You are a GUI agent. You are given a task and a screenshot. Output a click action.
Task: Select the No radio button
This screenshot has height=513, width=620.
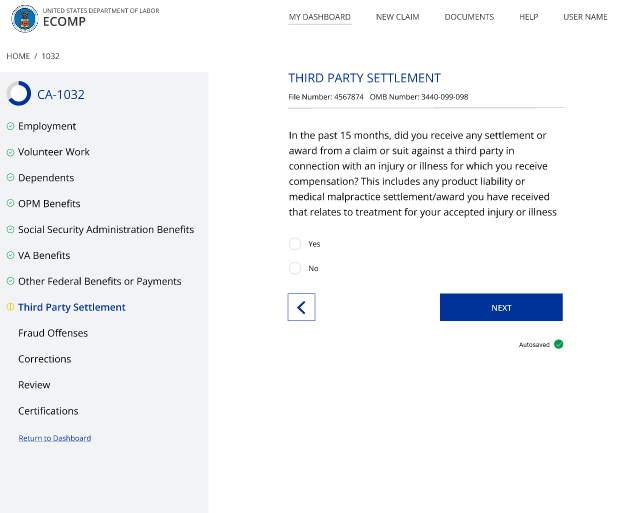point(295,268)
